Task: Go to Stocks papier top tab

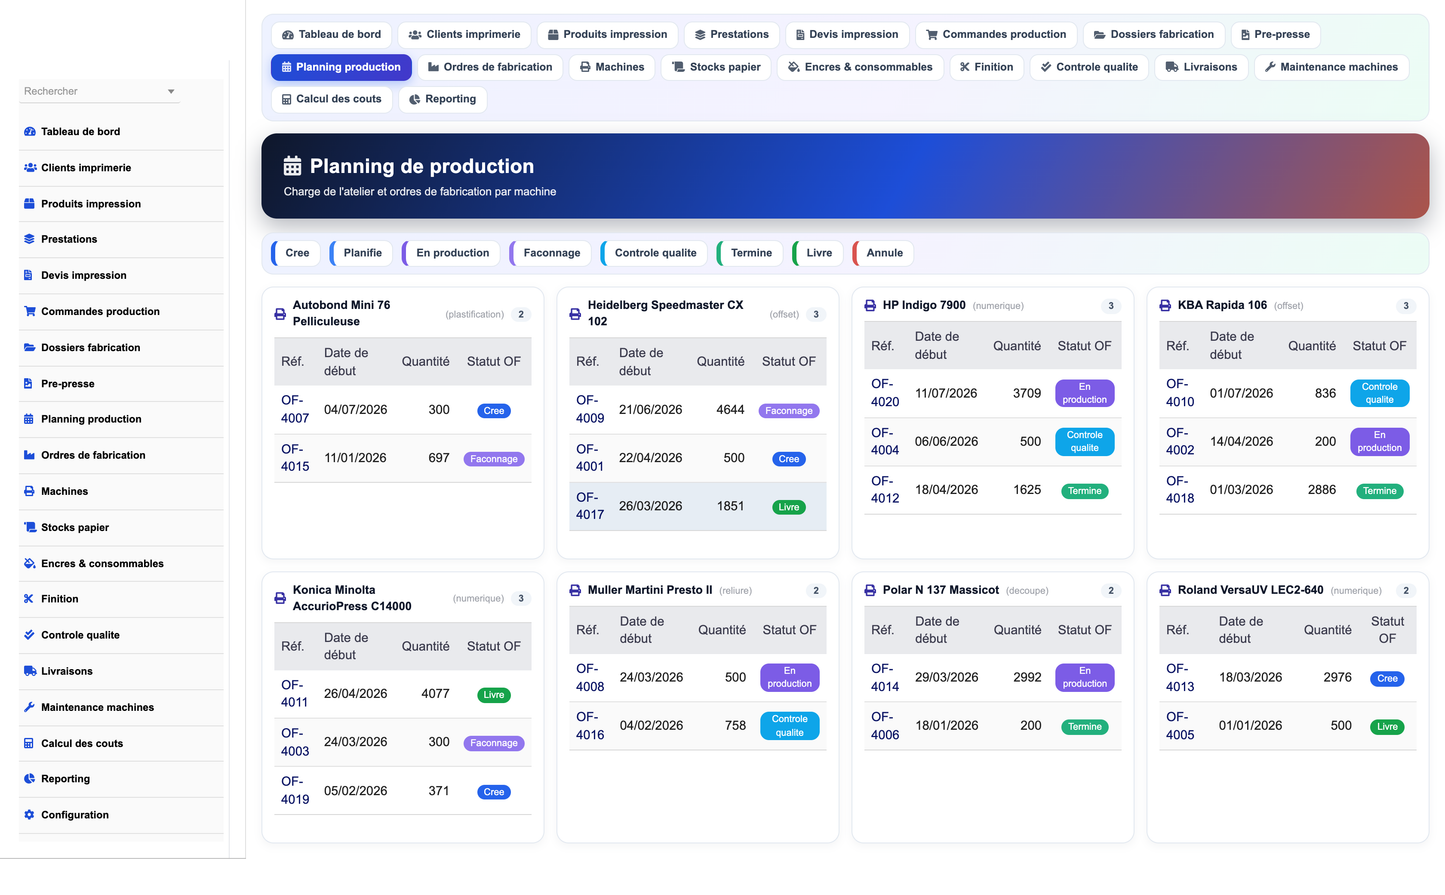Action: (716, 67)
